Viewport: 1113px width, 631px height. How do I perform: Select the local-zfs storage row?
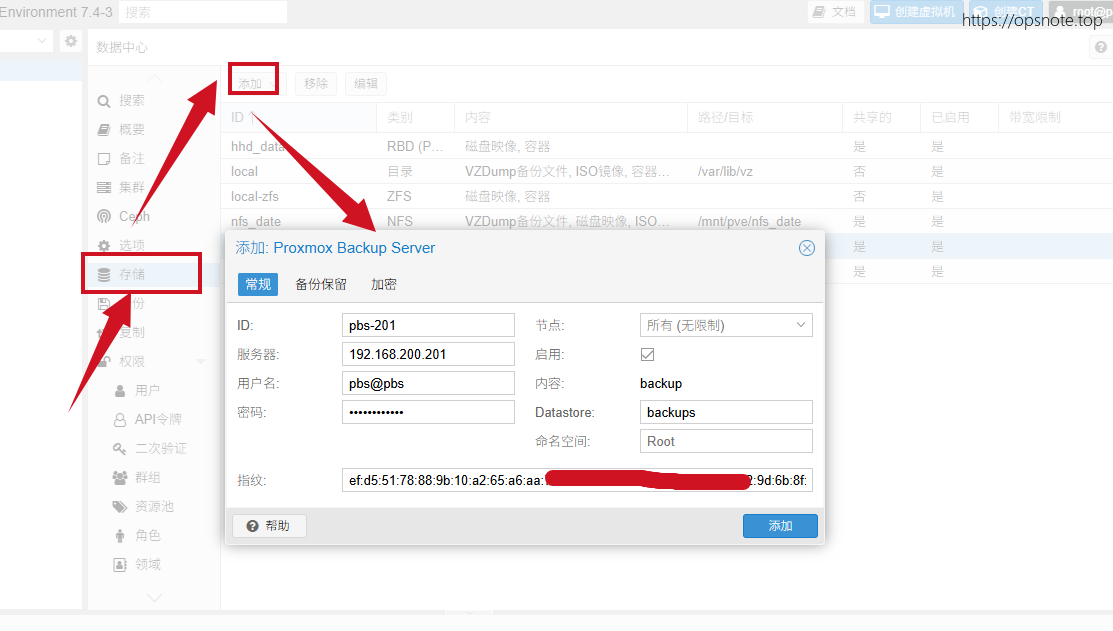click(667, 197)
